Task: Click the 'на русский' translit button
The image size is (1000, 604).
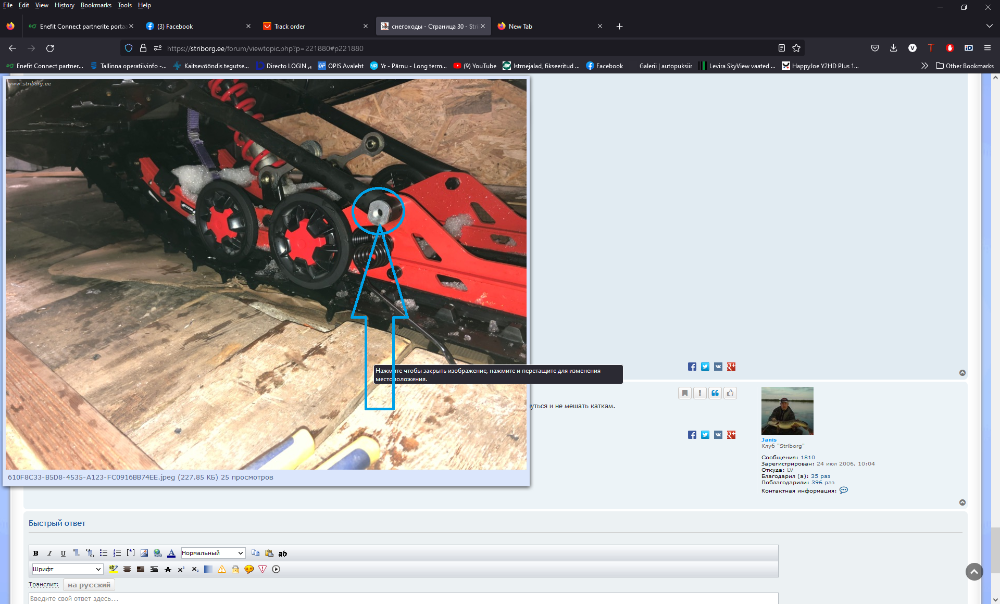Action: 90,584
